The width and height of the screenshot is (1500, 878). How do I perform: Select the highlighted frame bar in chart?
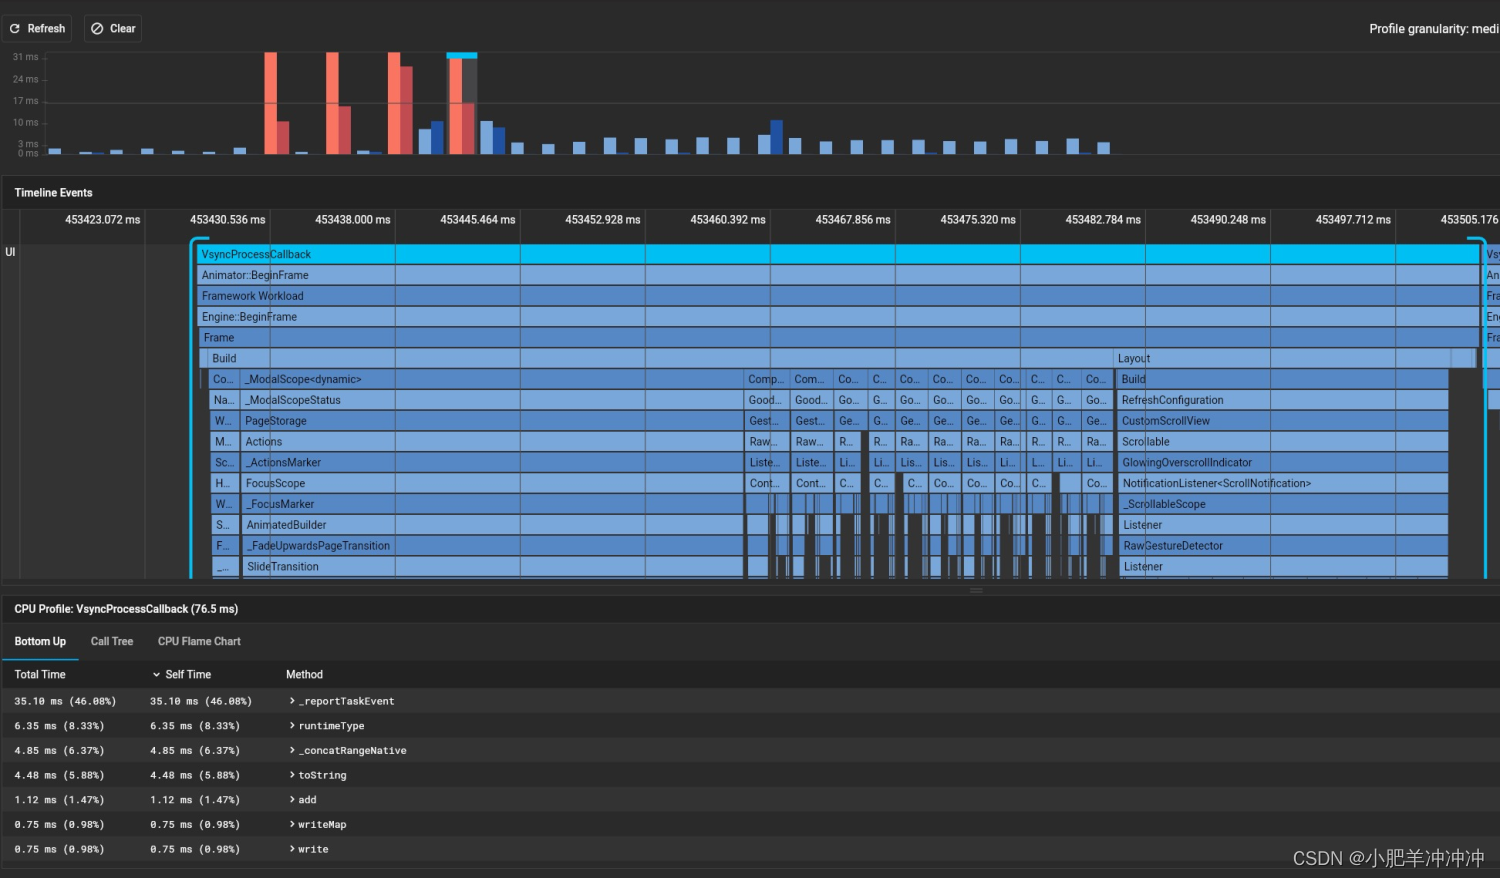click(461, 104)
